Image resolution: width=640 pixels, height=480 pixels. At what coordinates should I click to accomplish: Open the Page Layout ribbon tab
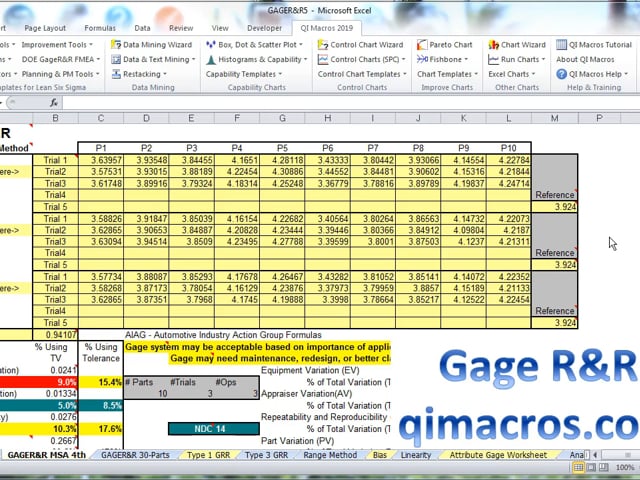[45, 28]
